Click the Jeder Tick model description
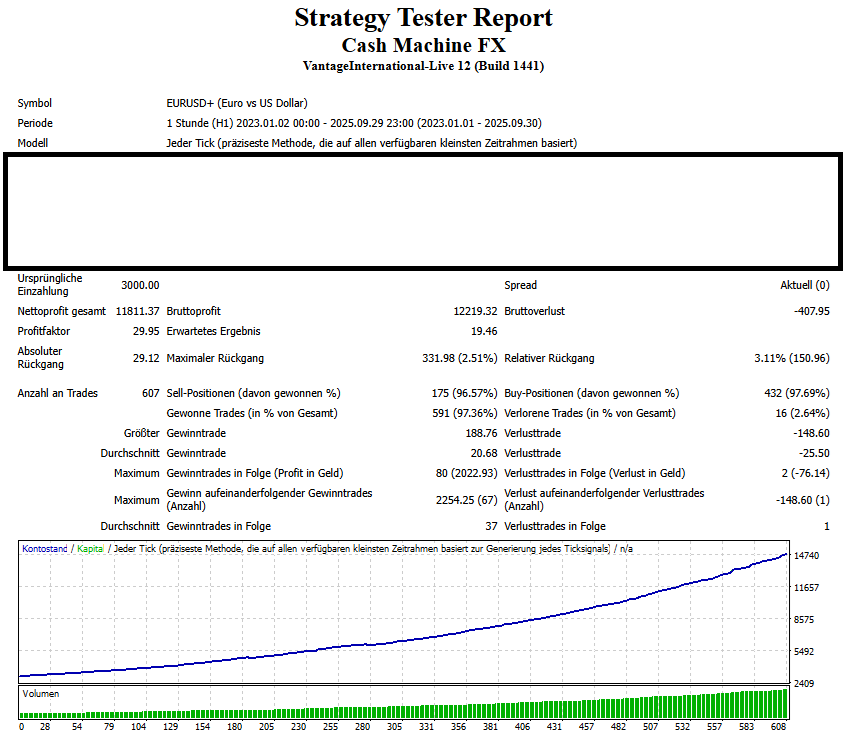 click(371, 143)
